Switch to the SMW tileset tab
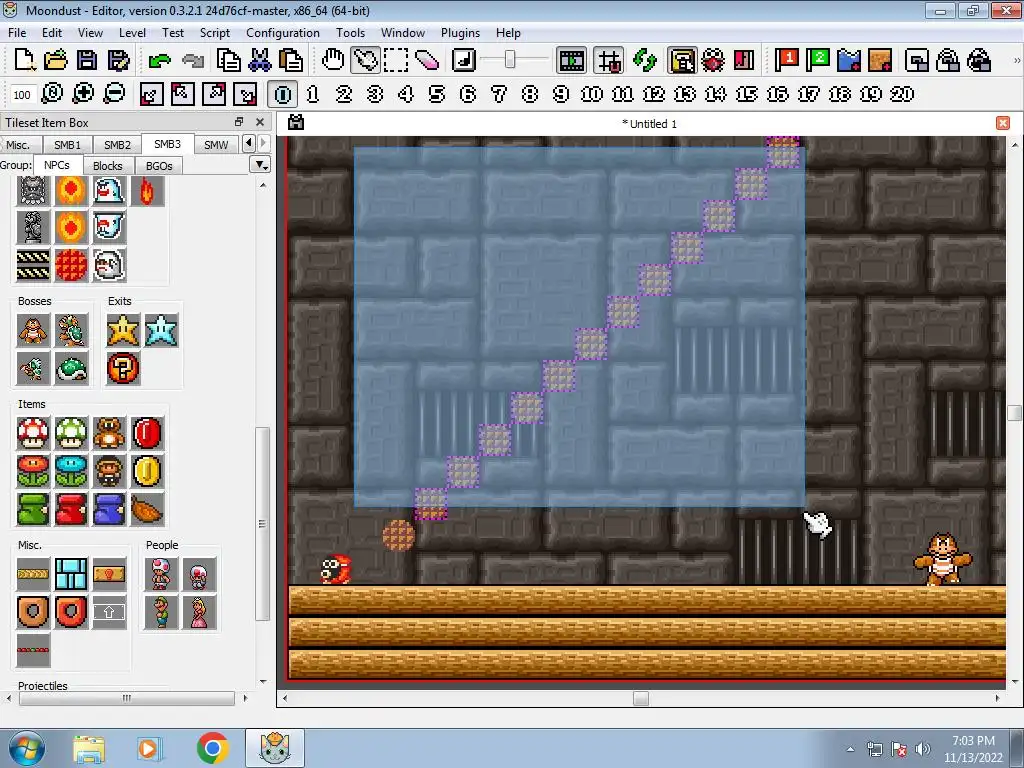Viewport: 1024px width, 768px height. 216,144
